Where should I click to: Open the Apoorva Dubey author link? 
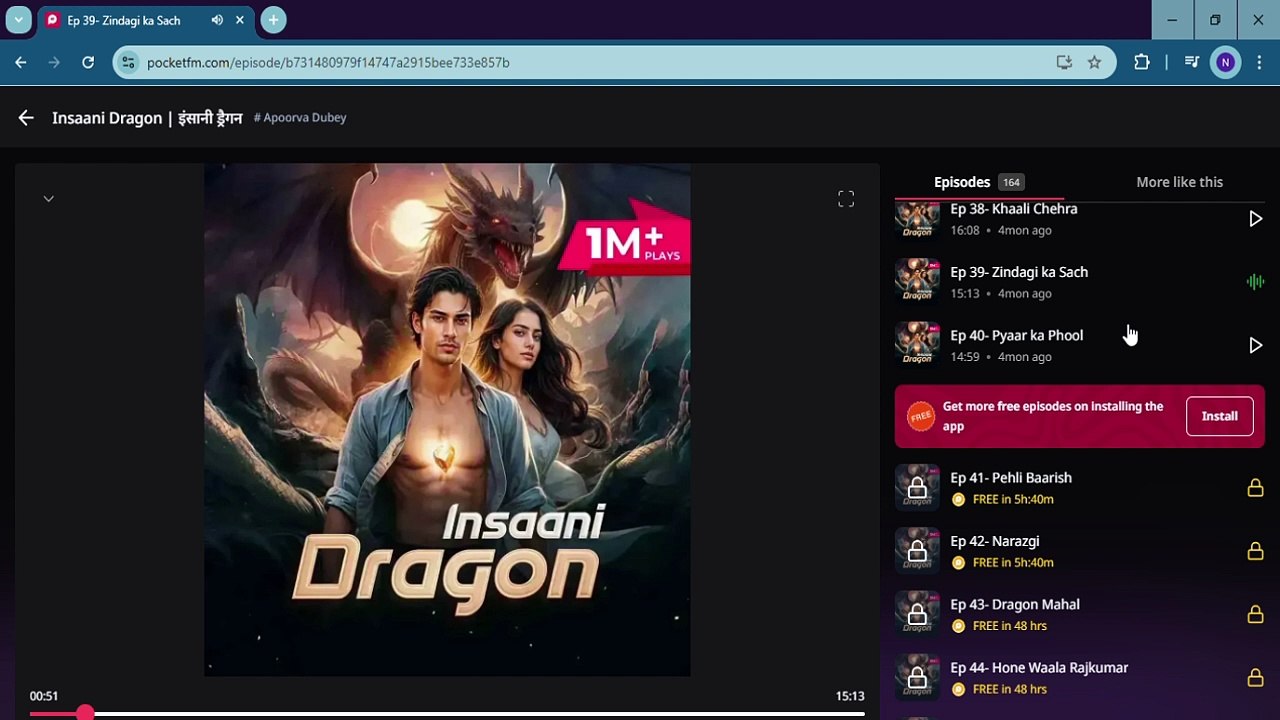pos(300,117)
